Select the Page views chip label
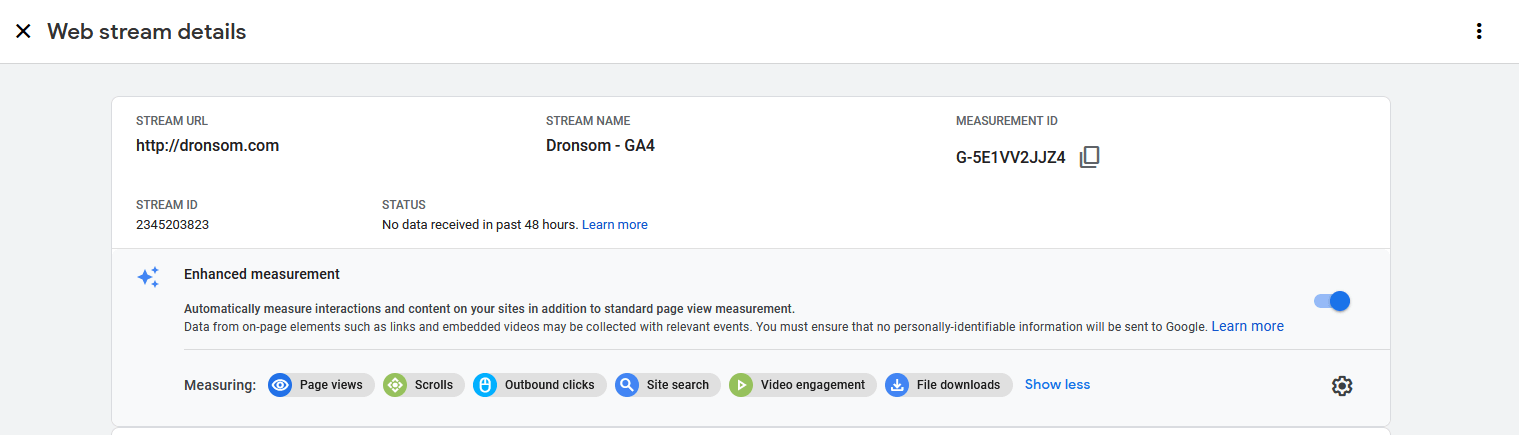The height and width of the screenshot is (435, 1519). (331, 385)
